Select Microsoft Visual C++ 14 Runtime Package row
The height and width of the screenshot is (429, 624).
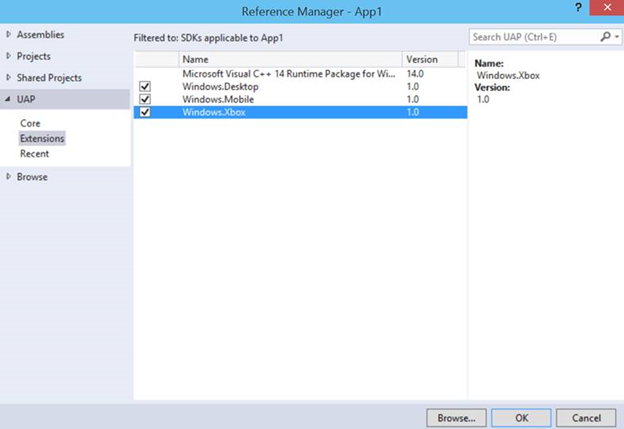tap(300, 74)
